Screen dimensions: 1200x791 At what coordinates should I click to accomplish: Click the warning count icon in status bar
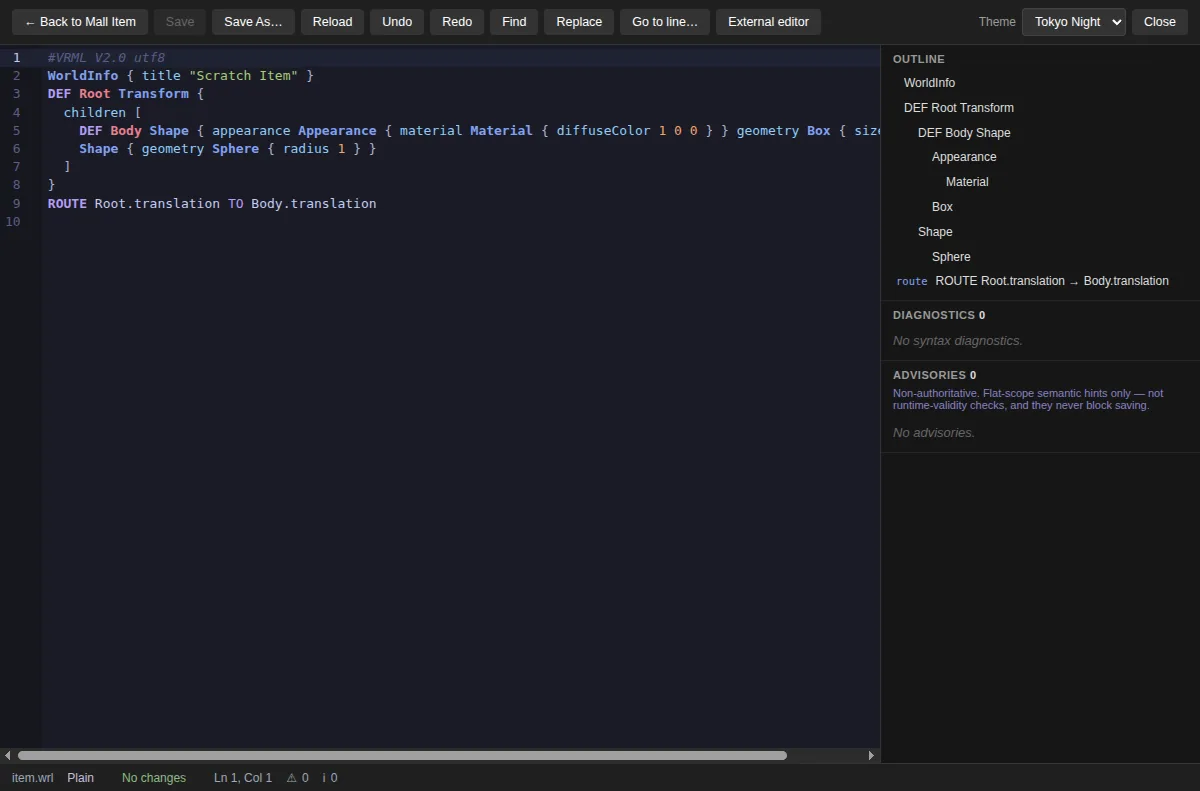291,778
